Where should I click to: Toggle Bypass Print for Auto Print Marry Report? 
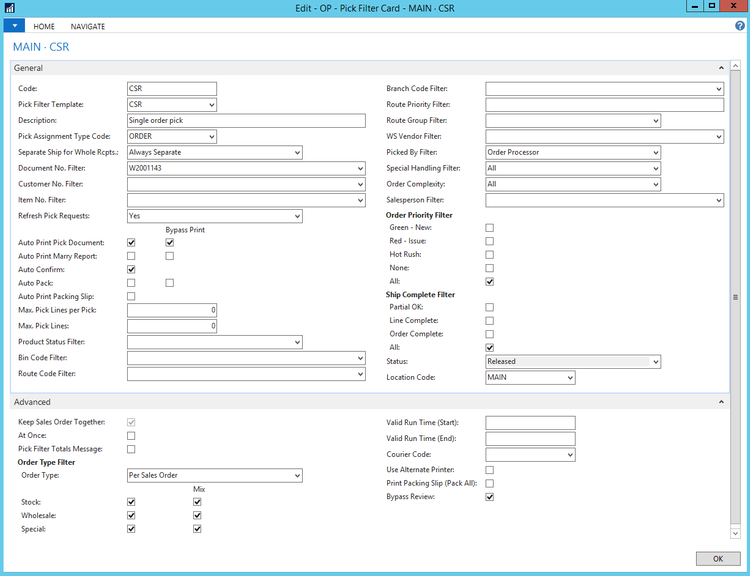(169, 256)
